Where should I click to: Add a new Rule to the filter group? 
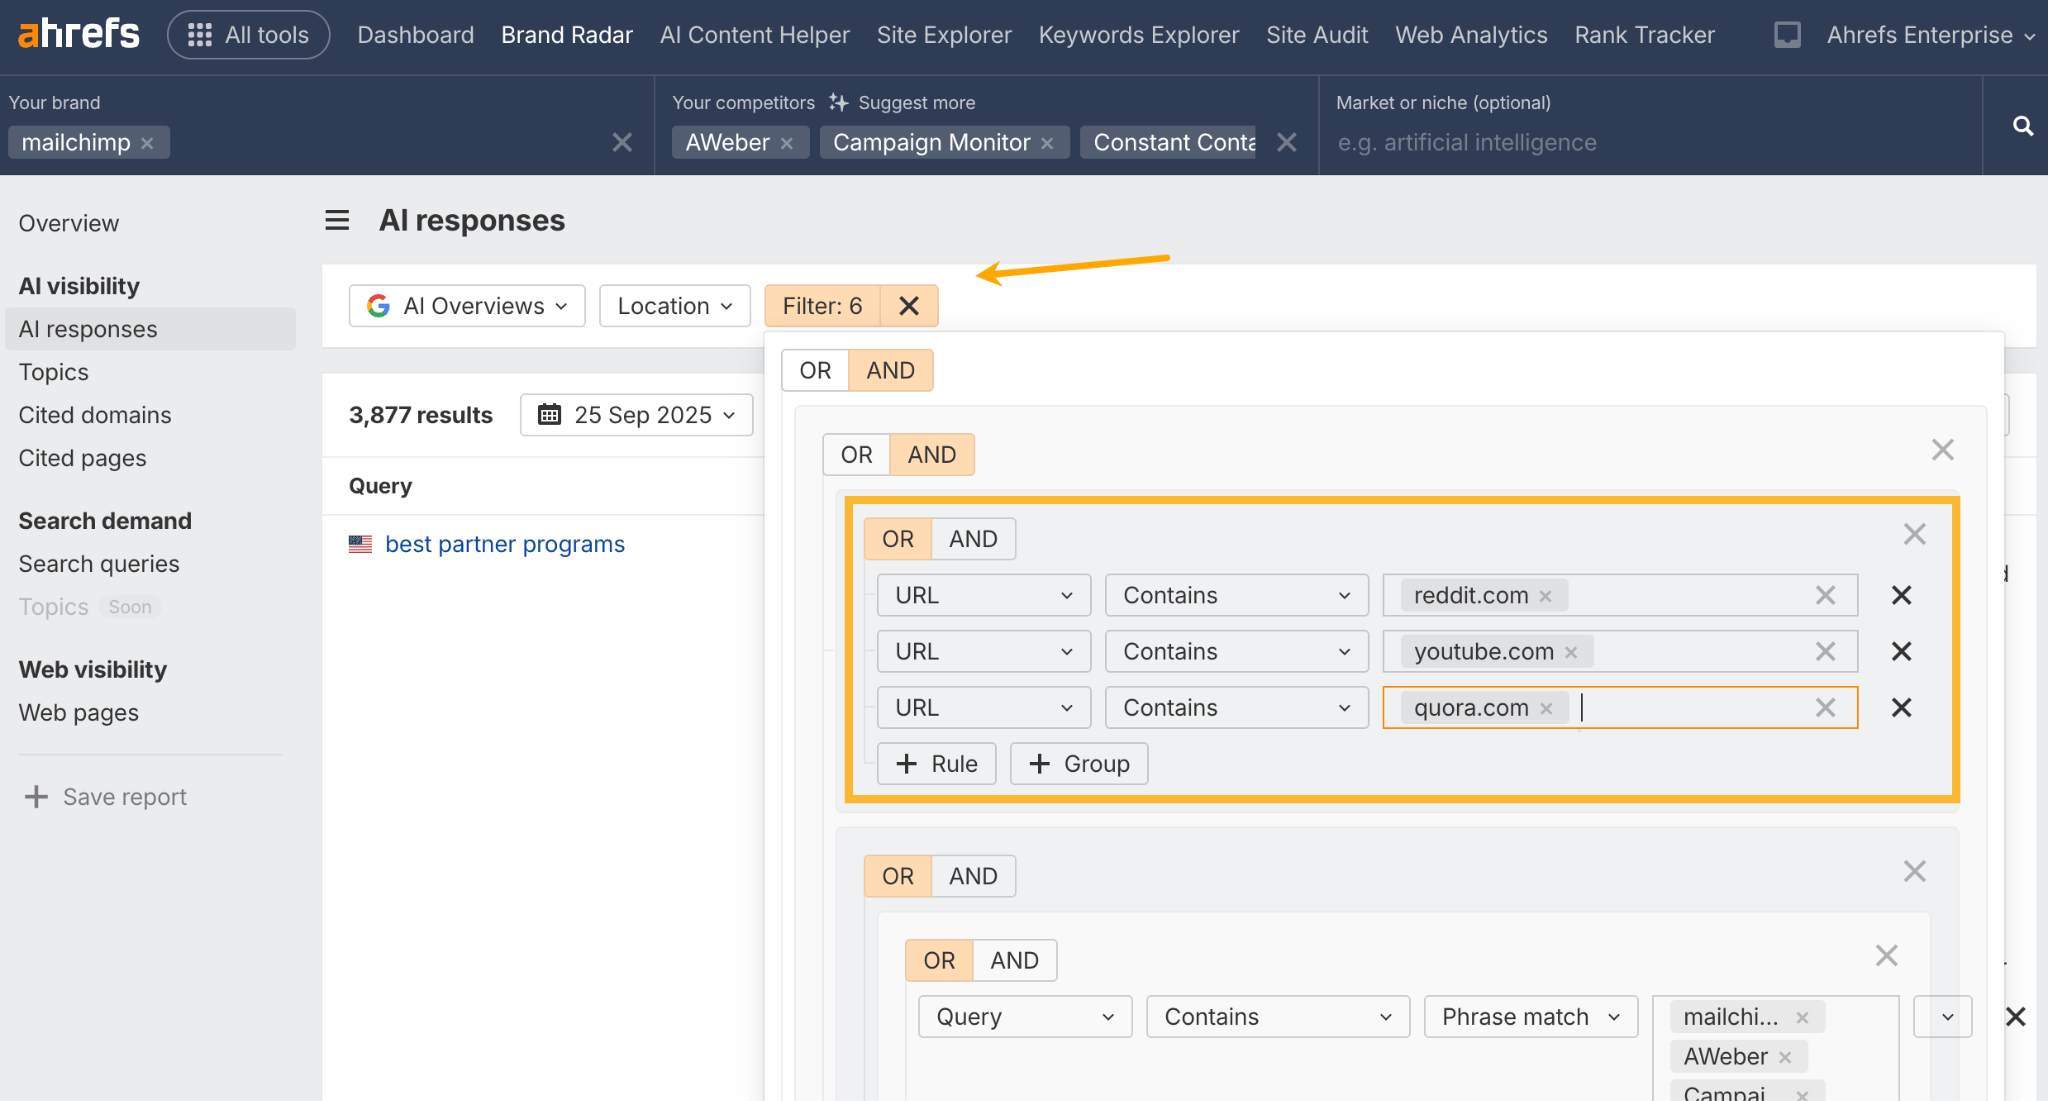[936, 763]
